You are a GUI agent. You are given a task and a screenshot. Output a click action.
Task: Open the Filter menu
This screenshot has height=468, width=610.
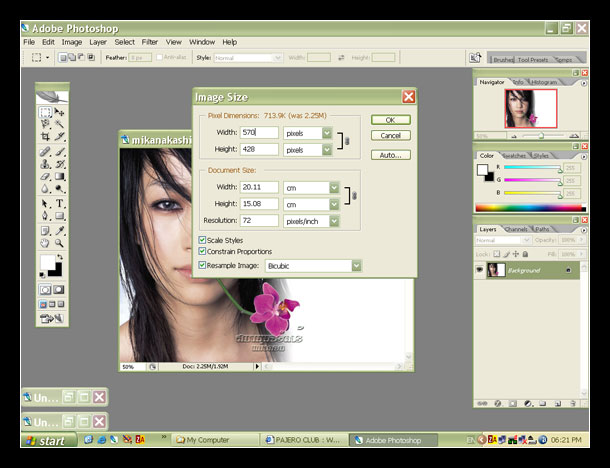click(150, 42)
